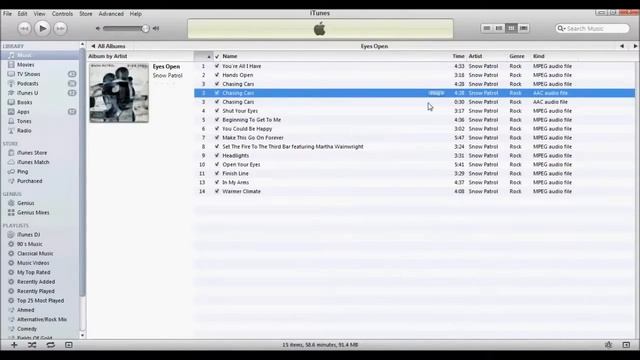
Task: Switch to Cover Flow view icon
Action: (523, 28)
